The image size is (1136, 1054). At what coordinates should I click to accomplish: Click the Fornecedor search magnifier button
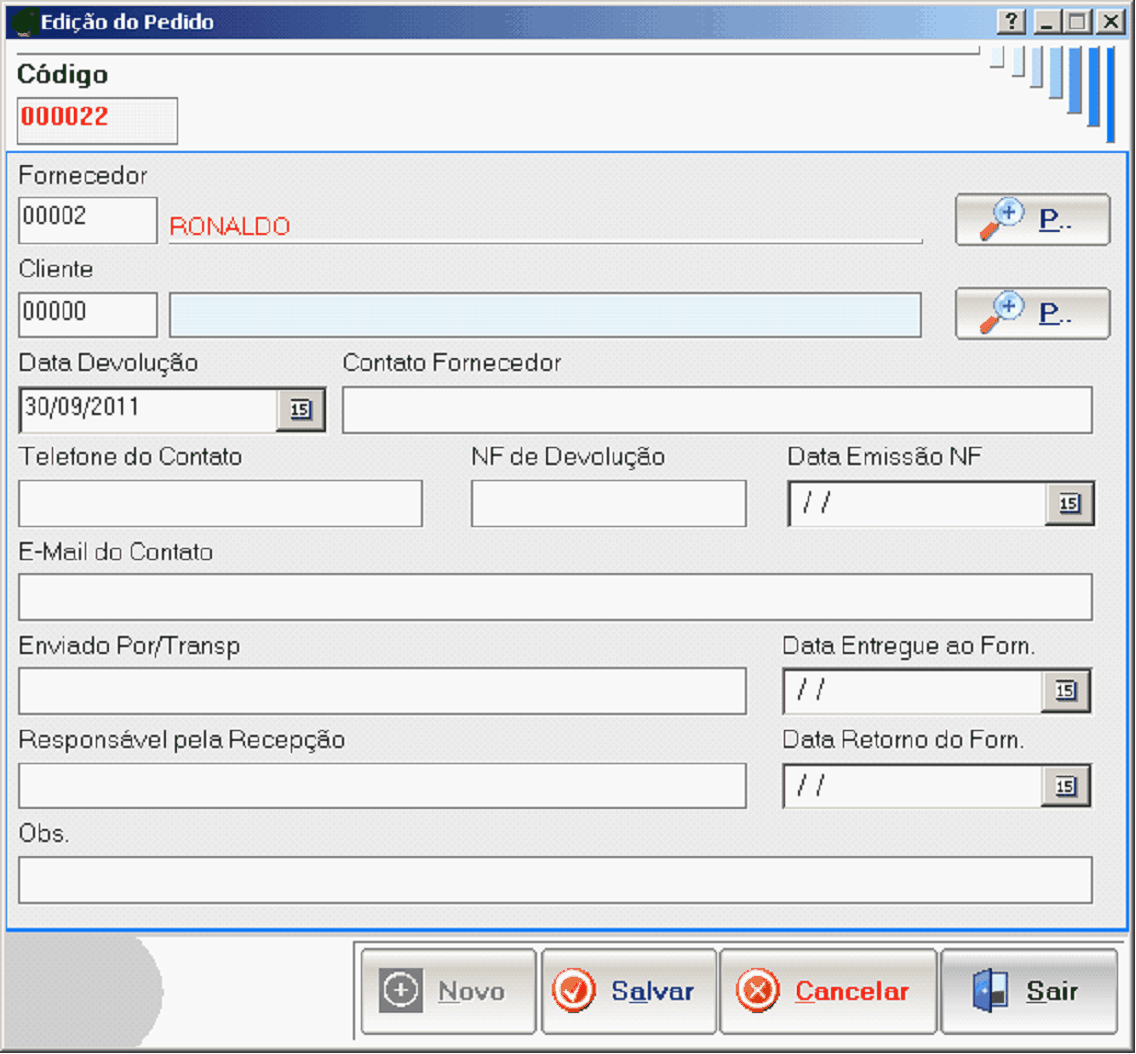point(1032,220)
